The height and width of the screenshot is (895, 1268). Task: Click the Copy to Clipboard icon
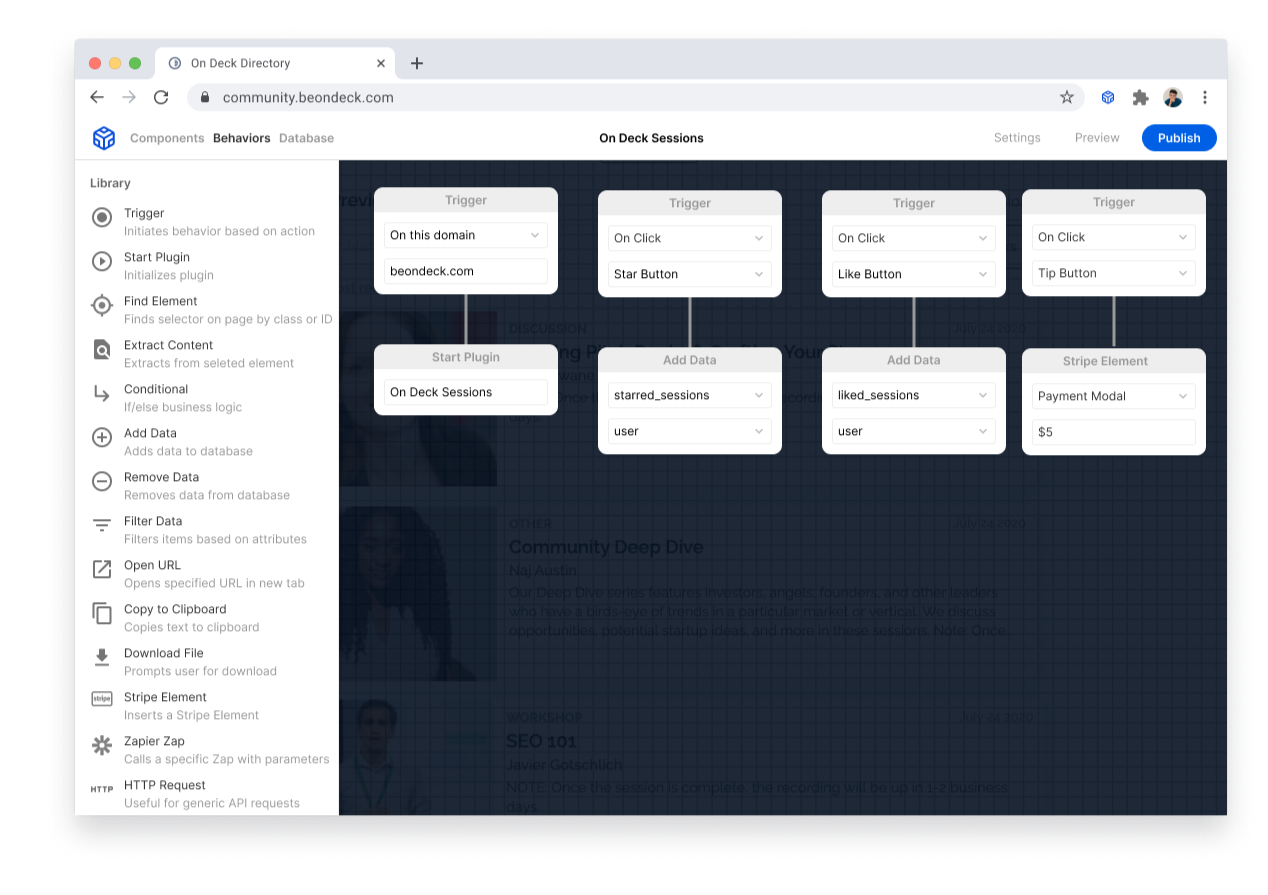coord(101,613)
